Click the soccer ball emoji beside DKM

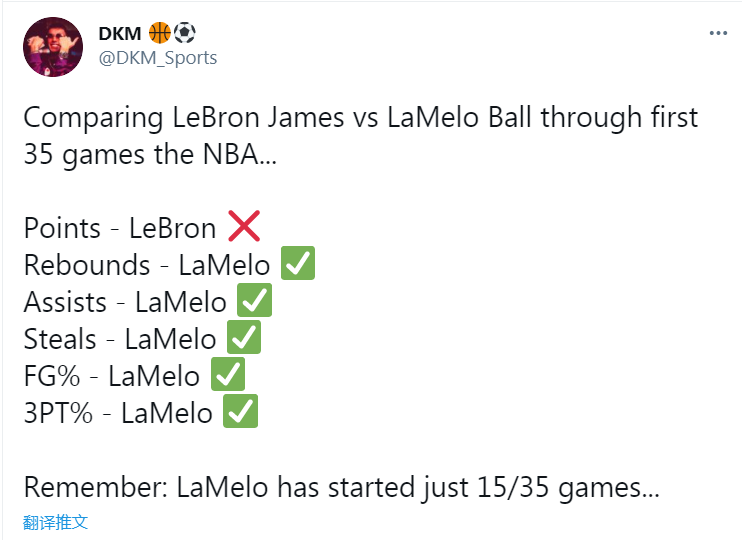click(185, 33)
